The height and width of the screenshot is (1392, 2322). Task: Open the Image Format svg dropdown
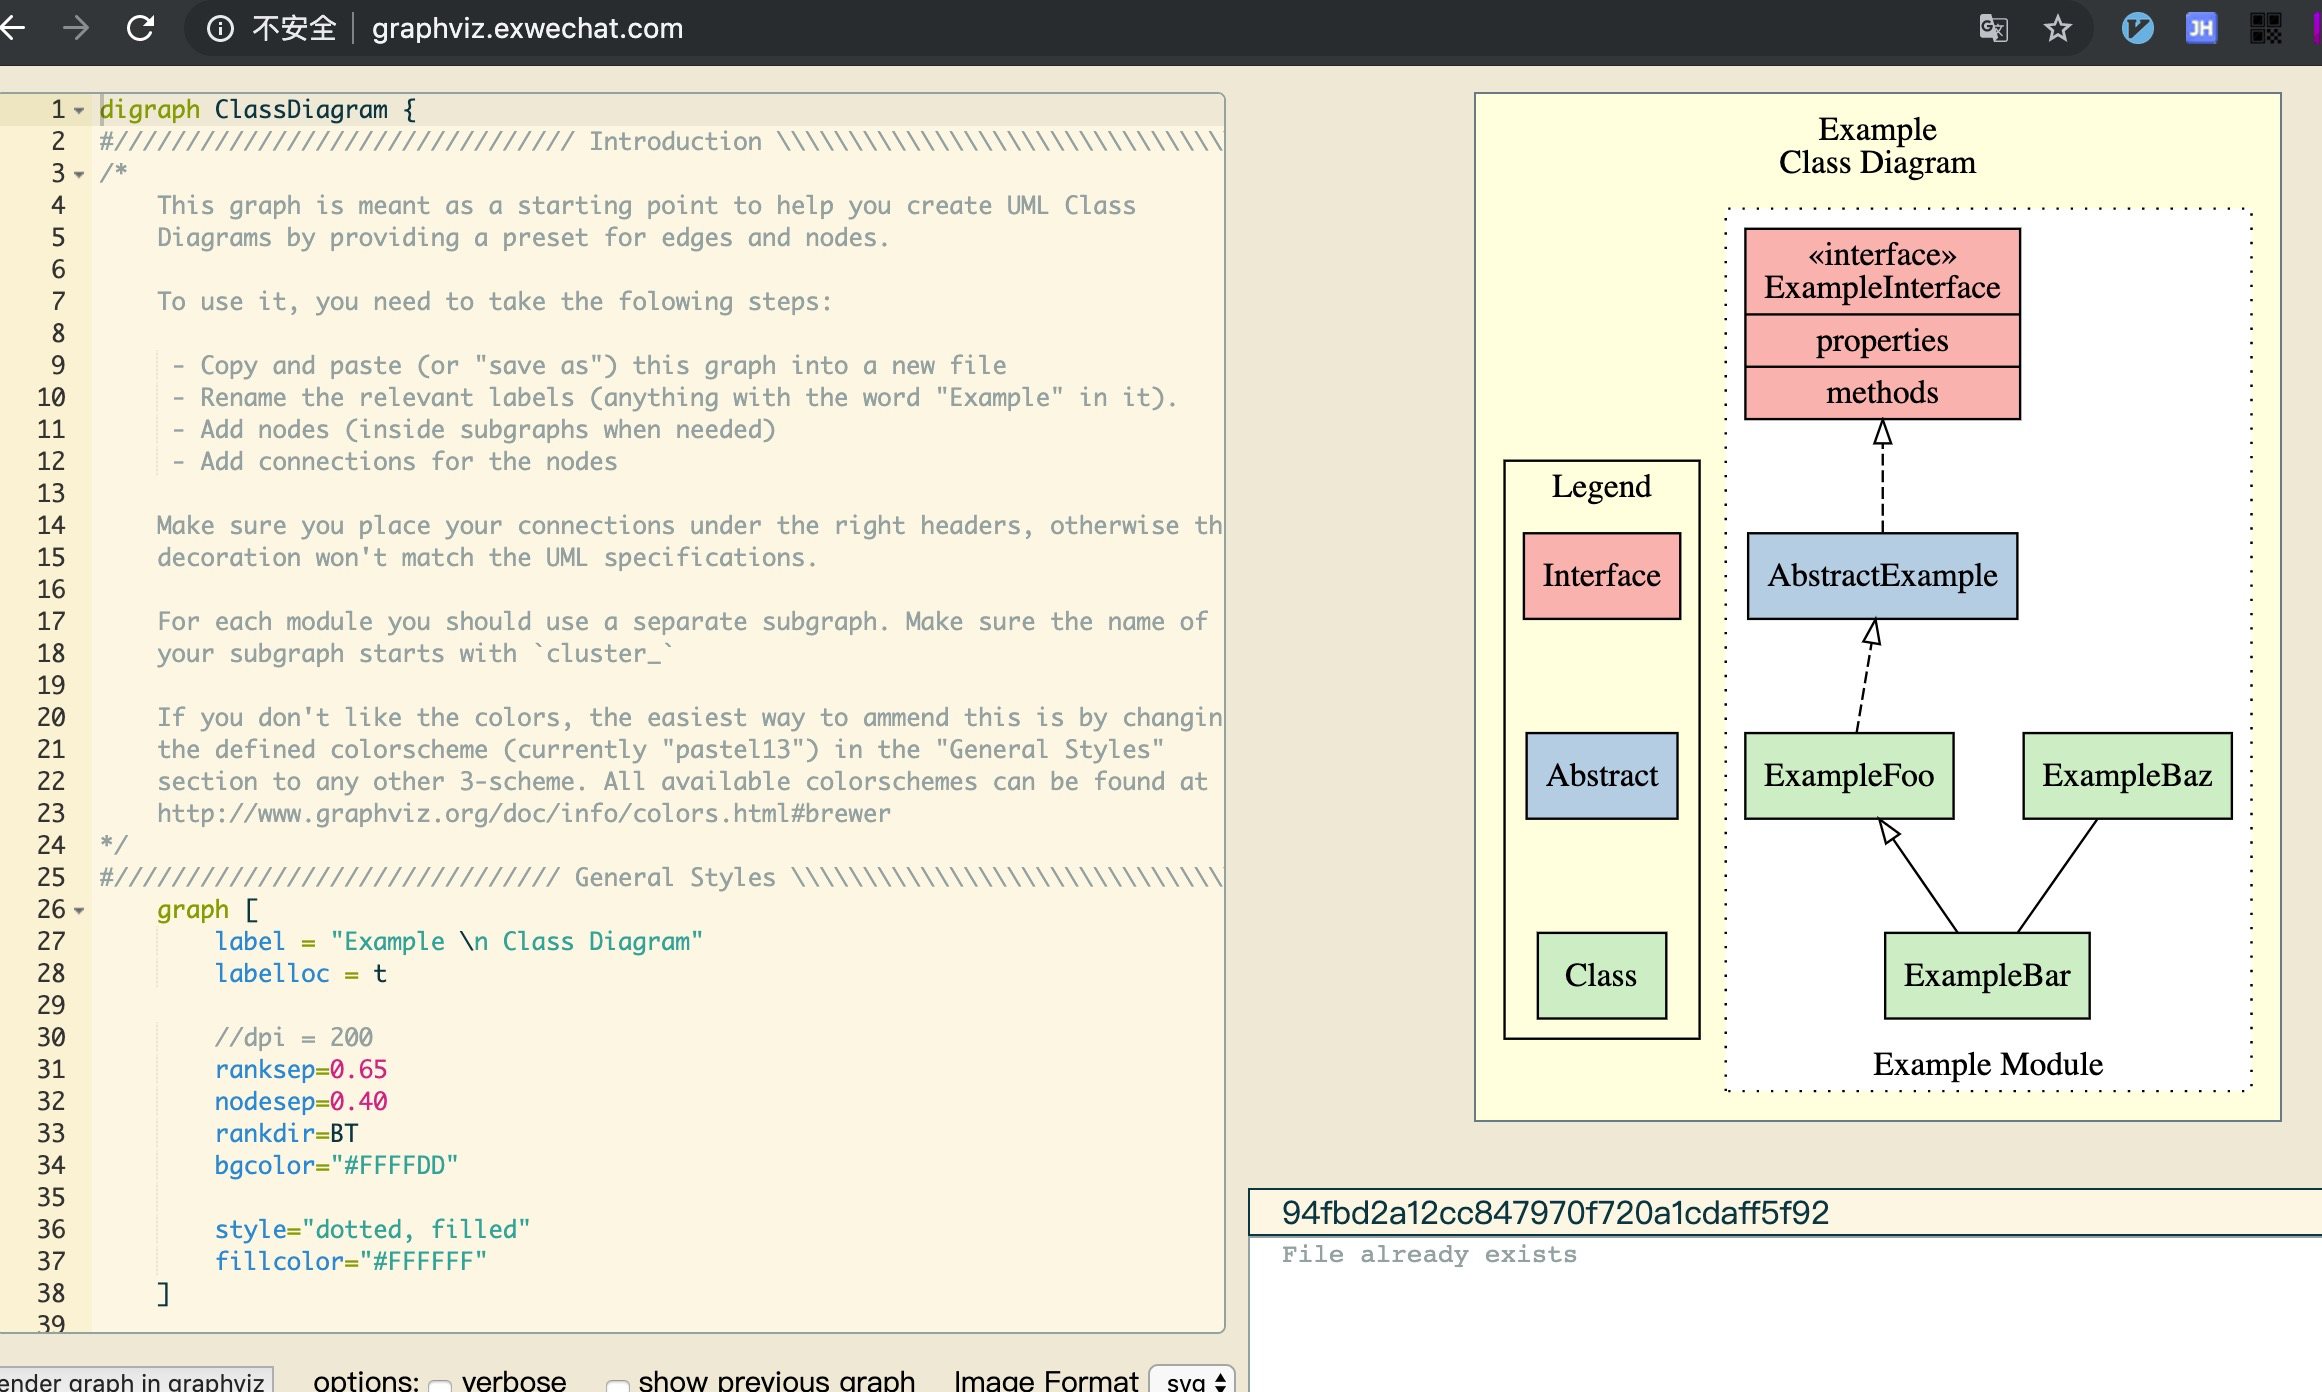pyautogui.click(x=1193, y=1381)
